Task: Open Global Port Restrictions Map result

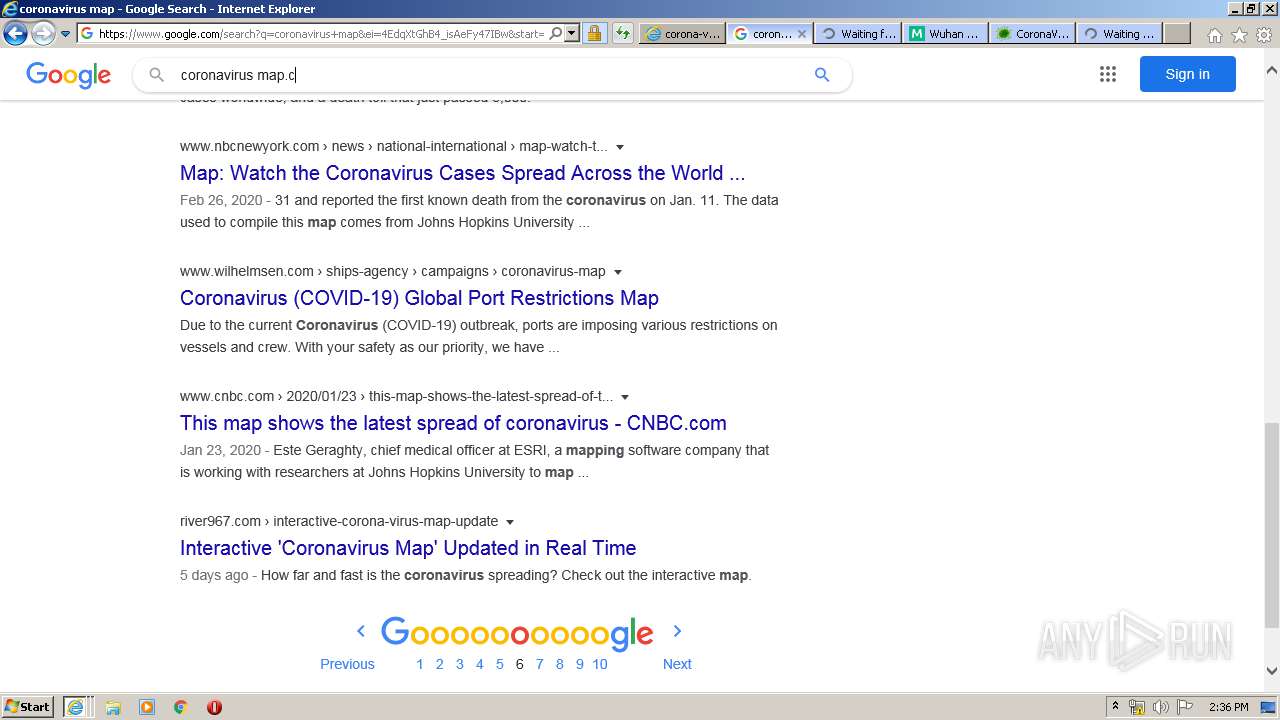Action: point(419,298)
